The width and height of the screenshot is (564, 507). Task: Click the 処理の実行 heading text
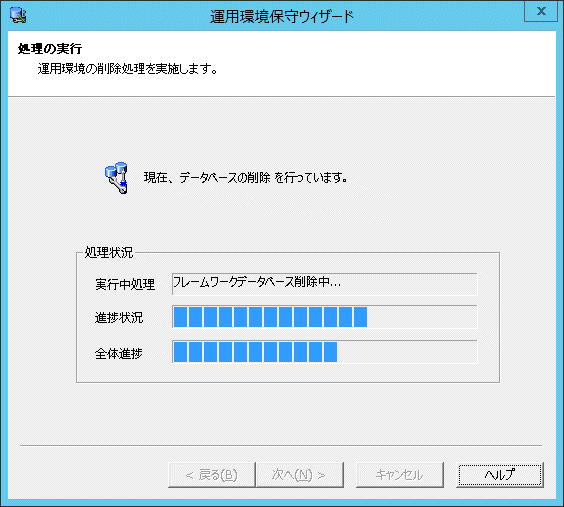pos(50,49)
